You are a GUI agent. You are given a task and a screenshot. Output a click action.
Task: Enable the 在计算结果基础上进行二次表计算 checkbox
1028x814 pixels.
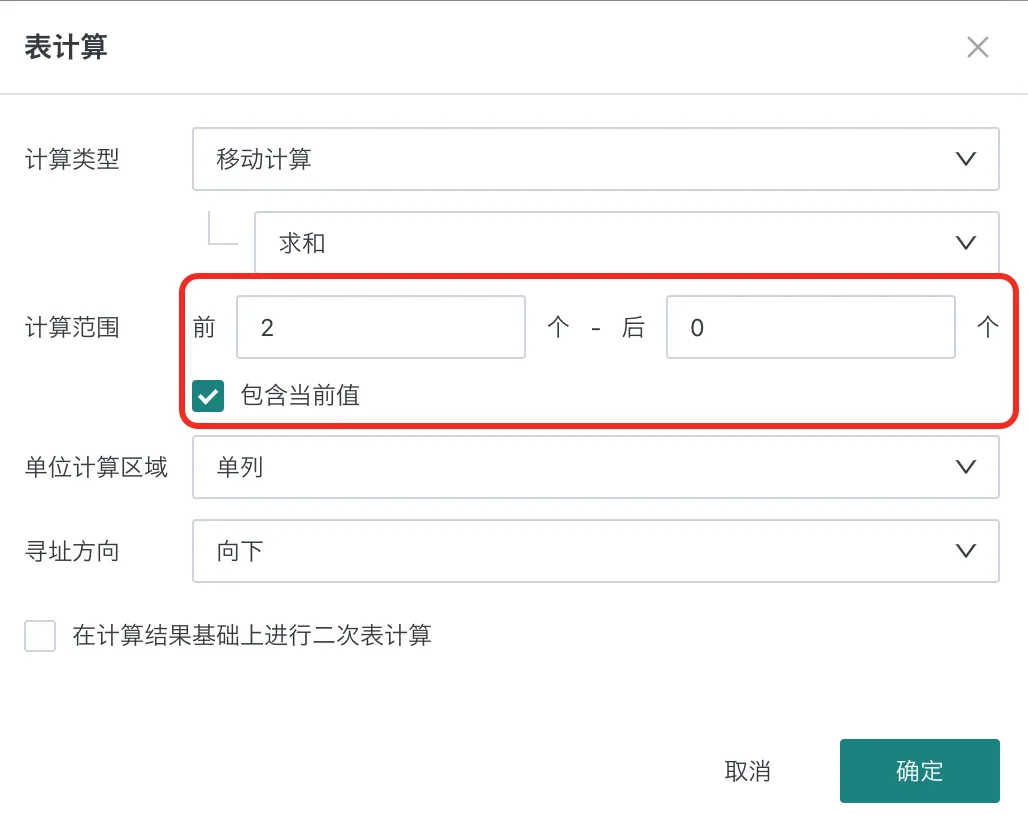40,635
